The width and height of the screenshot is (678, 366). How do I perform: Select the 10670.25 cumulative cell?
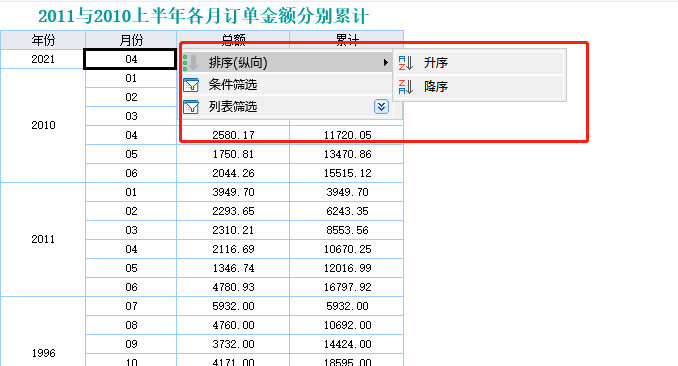[347, 249]
